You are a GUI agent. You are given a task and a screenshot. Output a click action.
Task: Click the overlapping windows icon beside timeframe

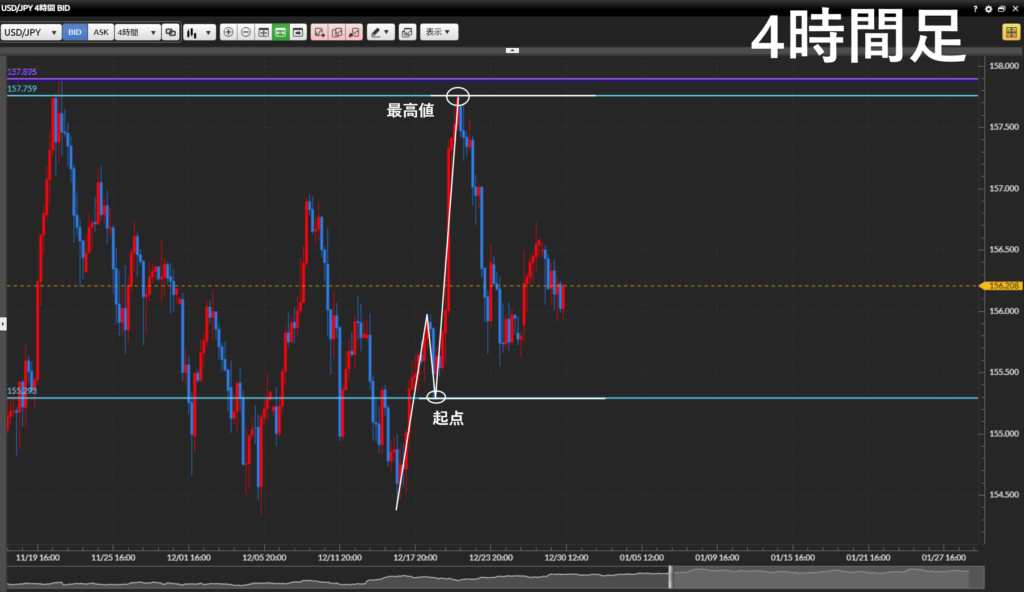[170, 32]
